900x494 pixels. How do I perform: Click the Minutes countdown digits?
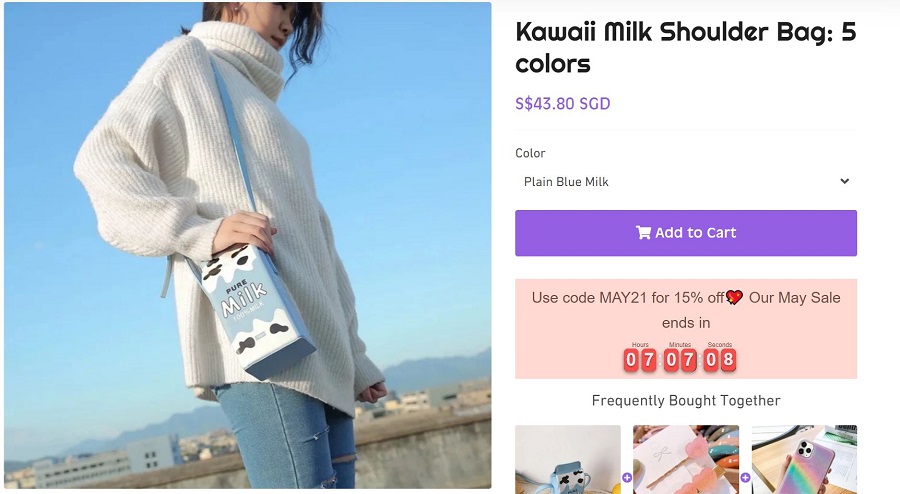point(680,360)
